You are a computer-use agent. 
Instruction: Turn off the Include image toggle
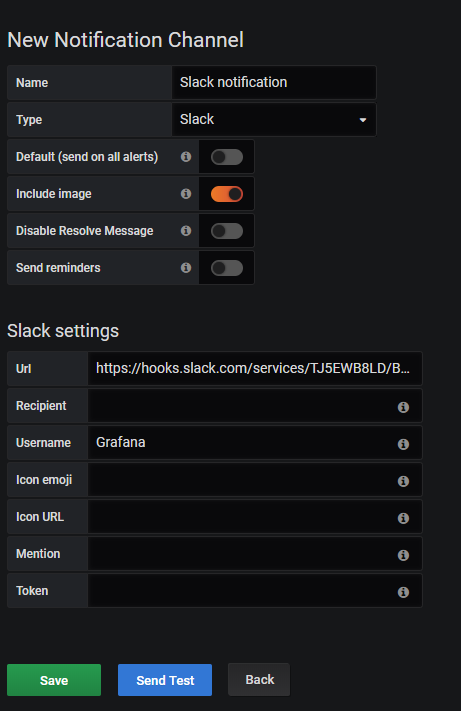[227, 194]
